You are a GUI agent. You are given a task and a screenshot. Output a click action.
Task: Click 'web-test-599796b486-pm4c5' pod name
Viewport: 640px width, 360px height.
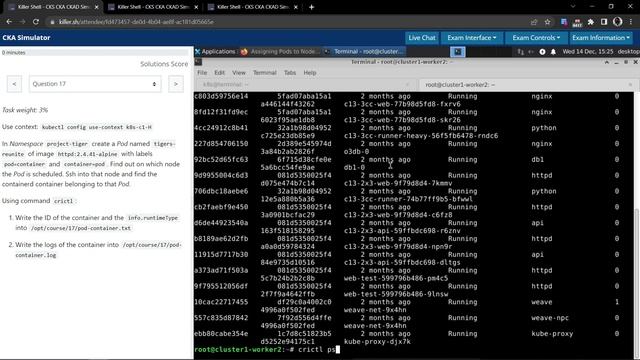click(x=396, y=278)
